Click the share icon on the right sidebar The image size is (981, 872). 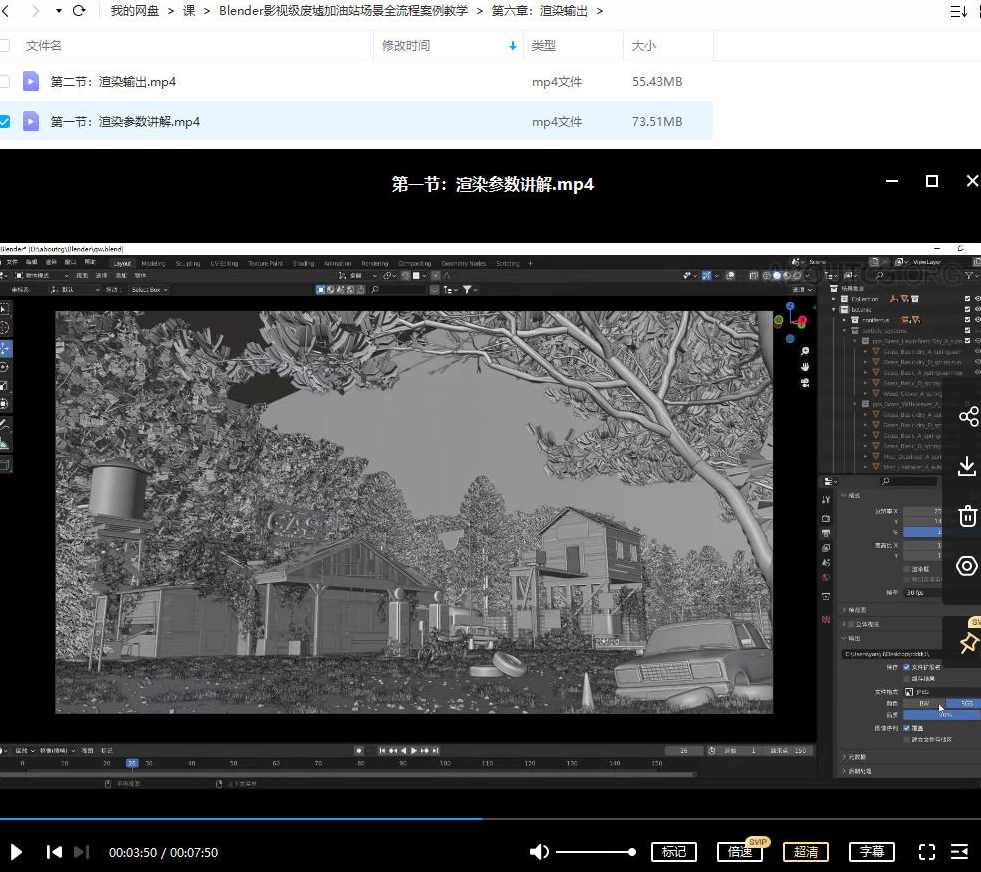[x=969, y=416]
